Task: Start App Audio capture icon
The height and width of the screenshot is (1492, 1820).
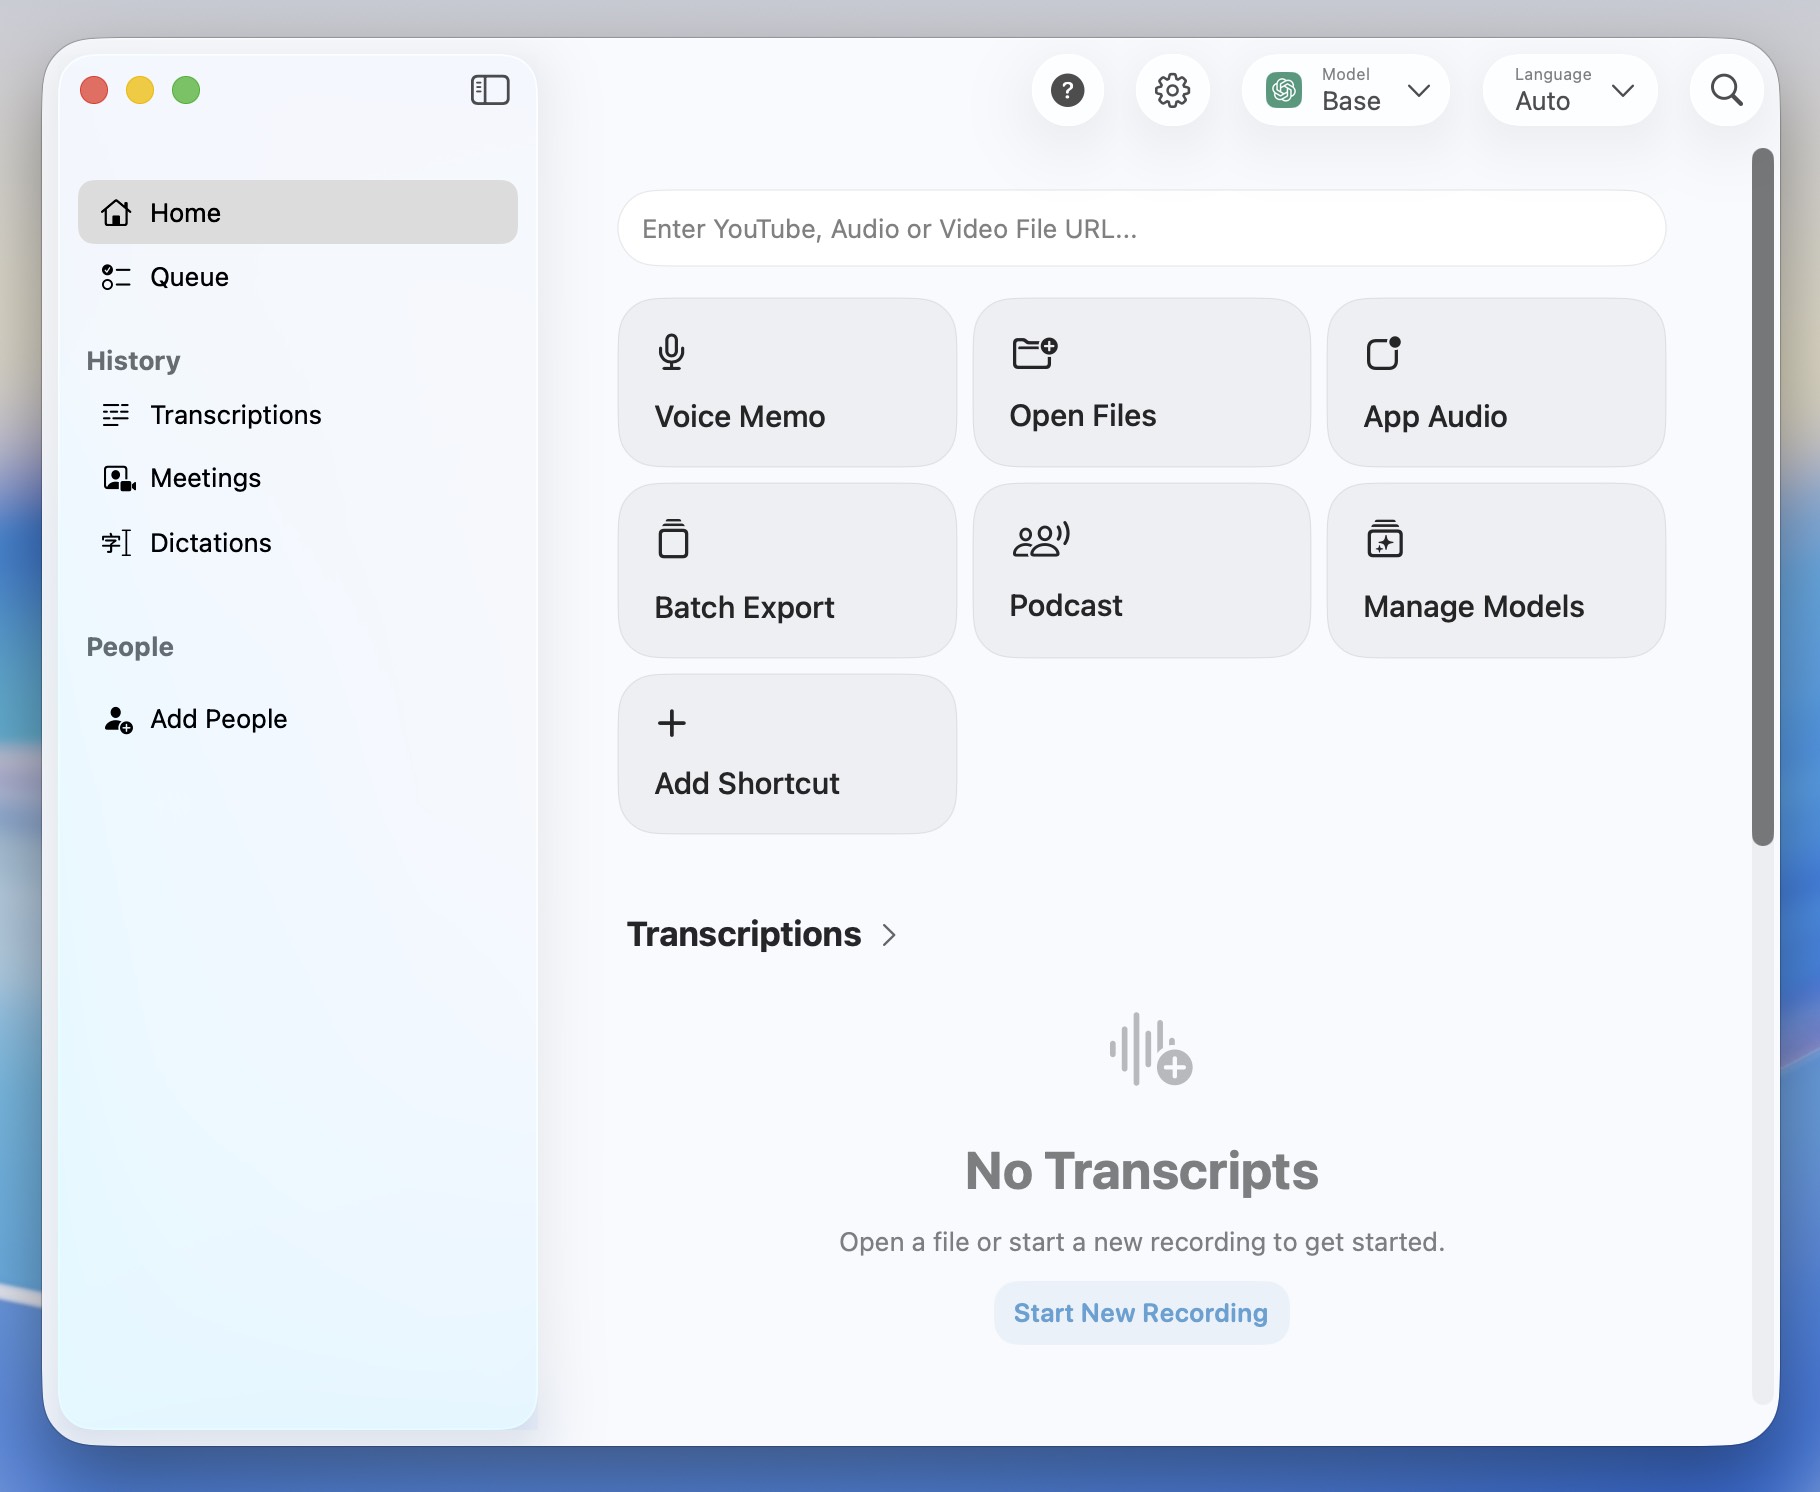Action: 1383,352
